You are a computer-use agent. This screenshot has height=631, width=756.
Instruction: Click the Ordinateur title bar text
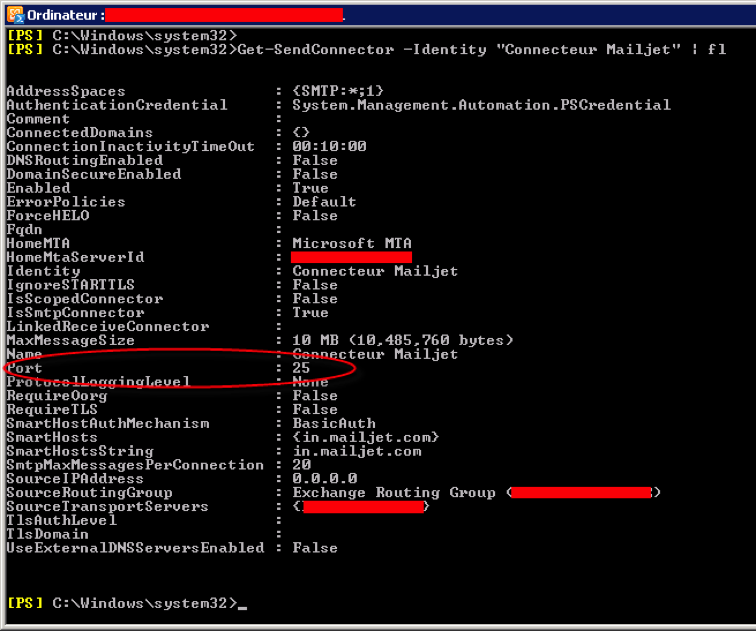[66, 15]
